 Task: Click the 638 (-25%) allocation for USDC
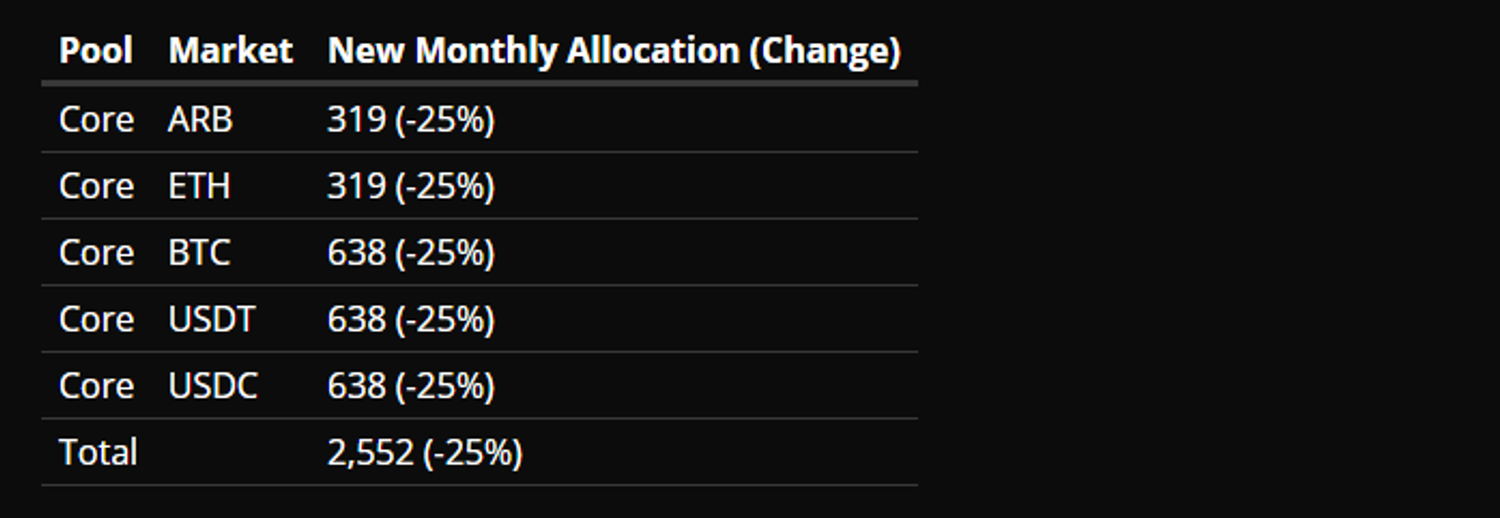(x=411, y=386)
